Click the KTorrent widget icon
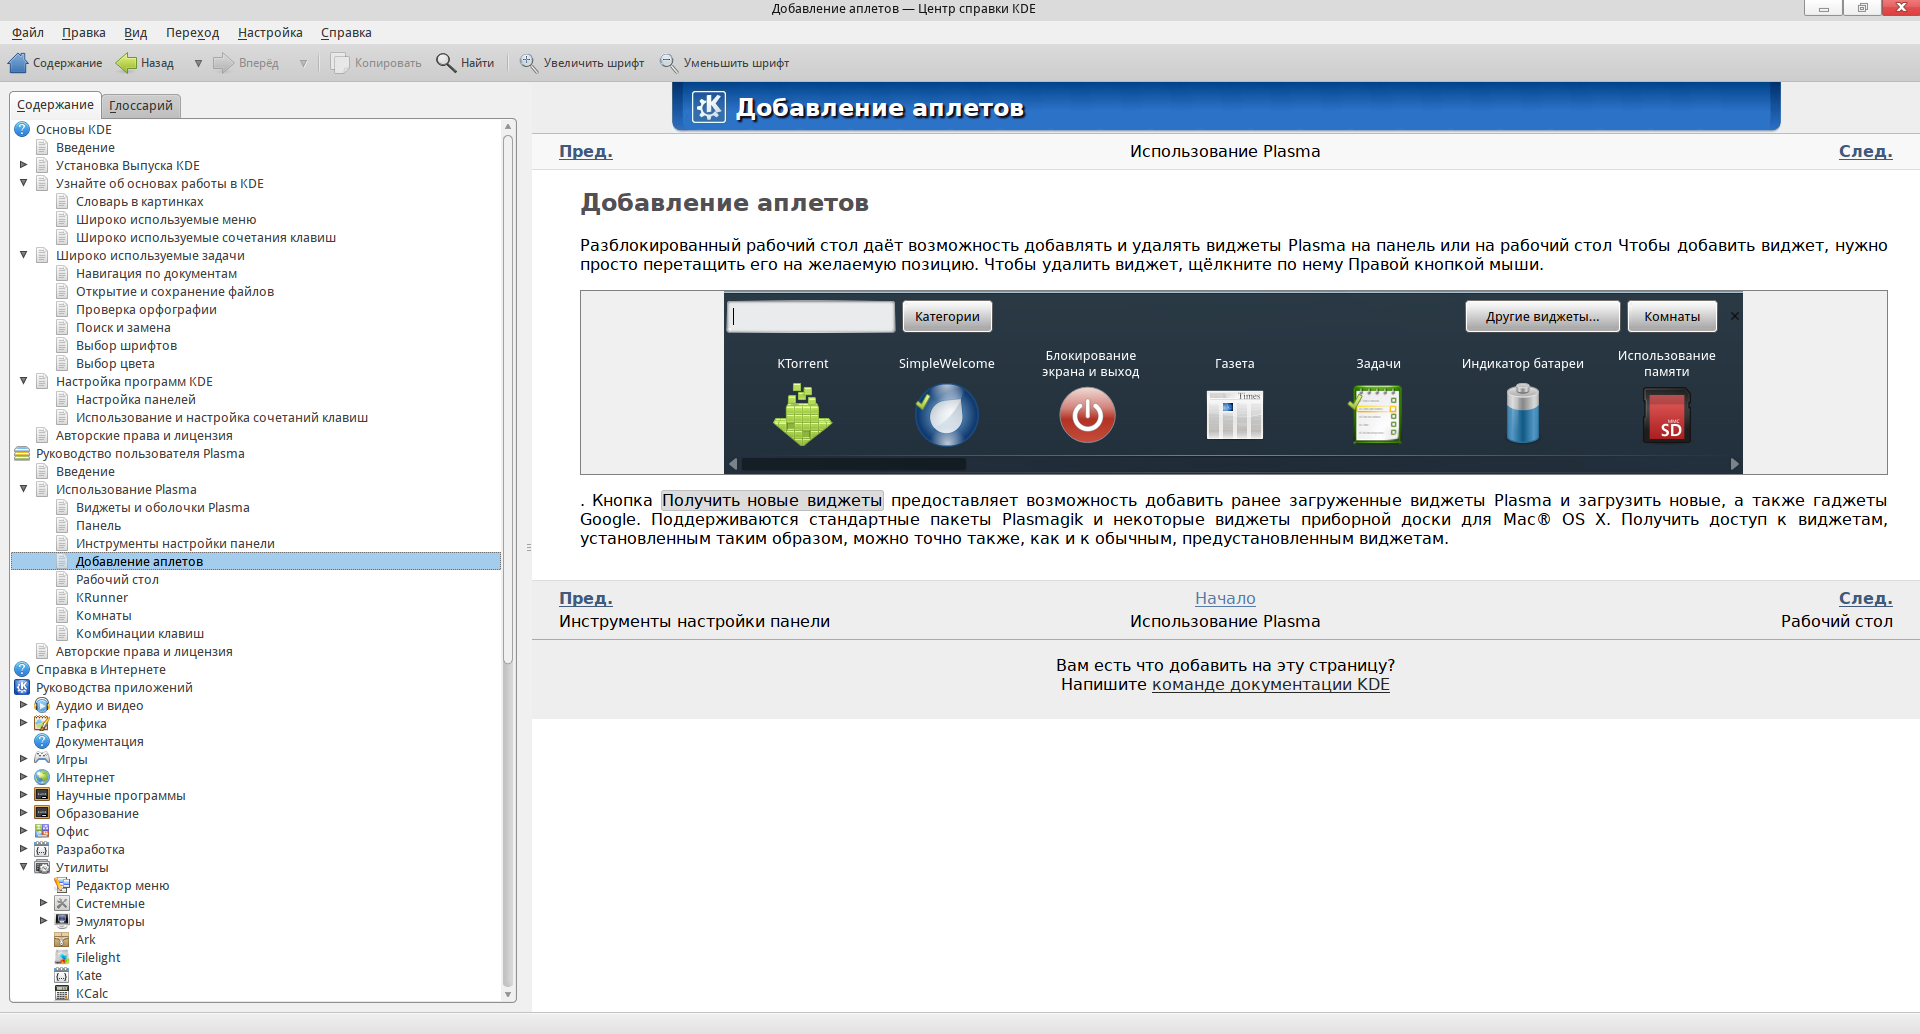 pos(803,416)
